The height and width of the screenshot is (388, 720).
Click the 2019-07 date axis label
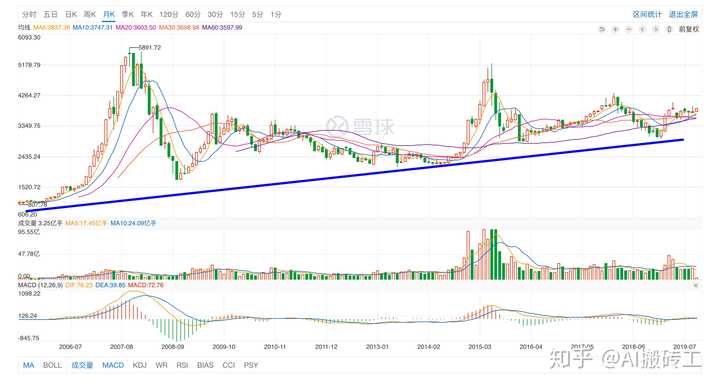tap(684, 347)
